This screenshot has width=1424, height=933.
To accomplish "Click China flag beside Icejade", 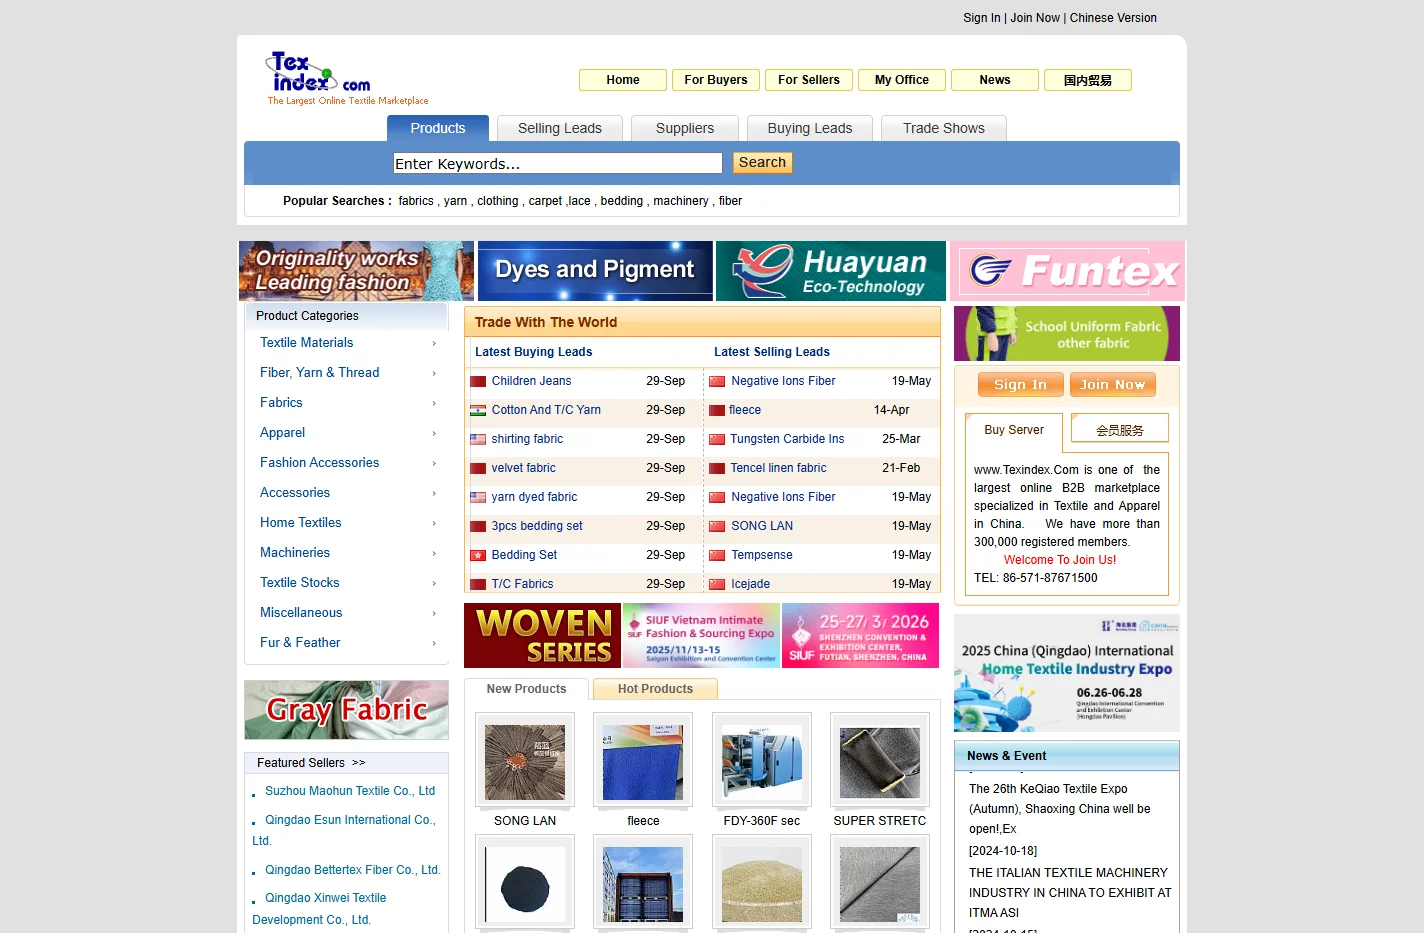I will (x=717, y=585).
